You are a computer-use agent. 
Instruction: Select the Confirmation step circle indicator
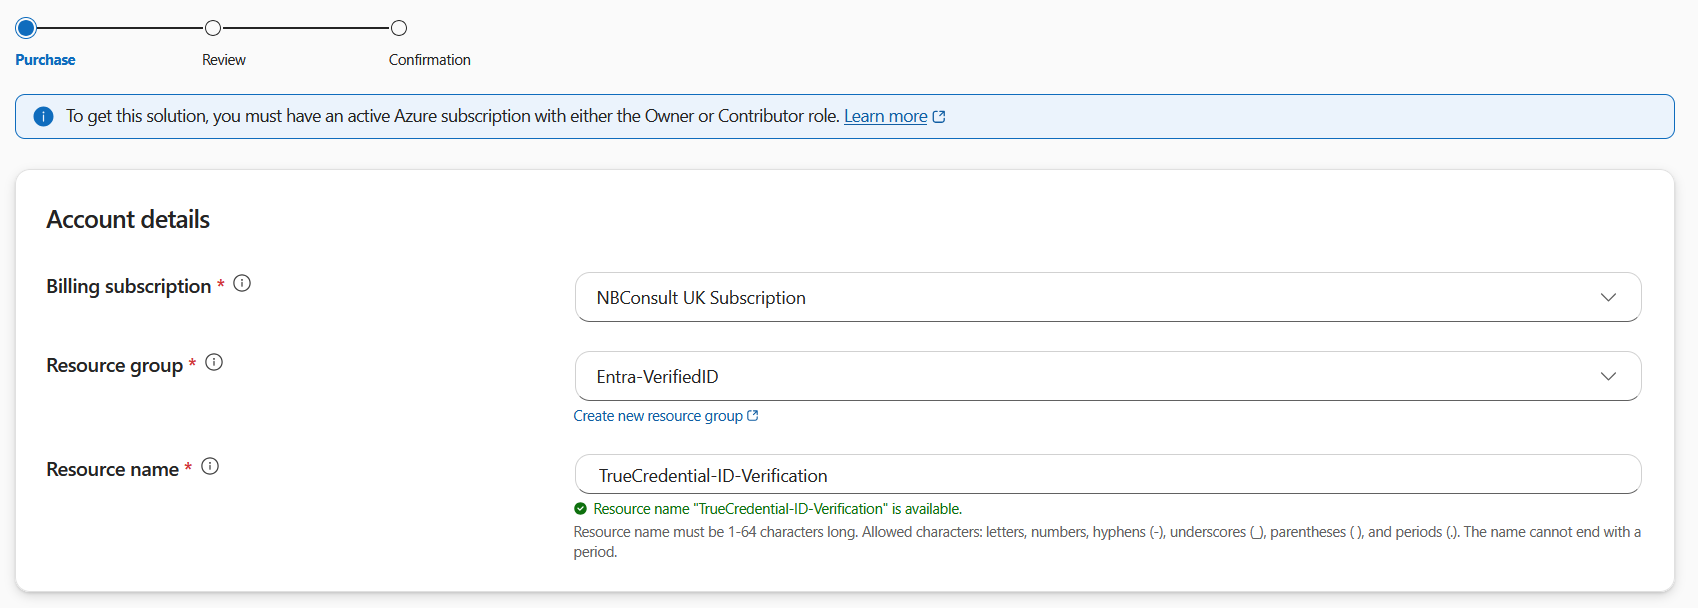click(x=399, y=28)
